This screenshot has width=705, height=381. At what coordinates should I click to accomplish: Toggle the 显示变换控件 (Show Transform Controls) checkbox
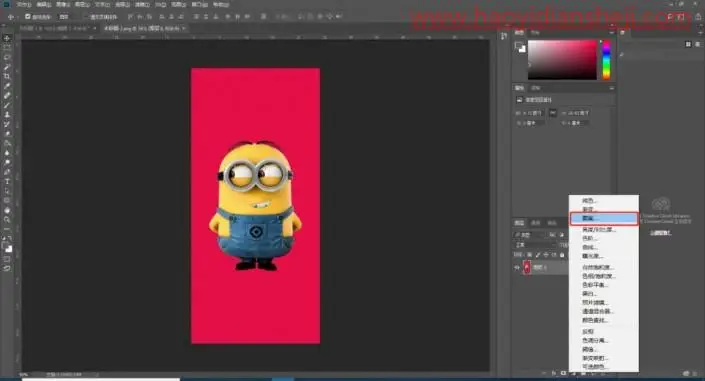pyautogui.click(x=87, y=17)
